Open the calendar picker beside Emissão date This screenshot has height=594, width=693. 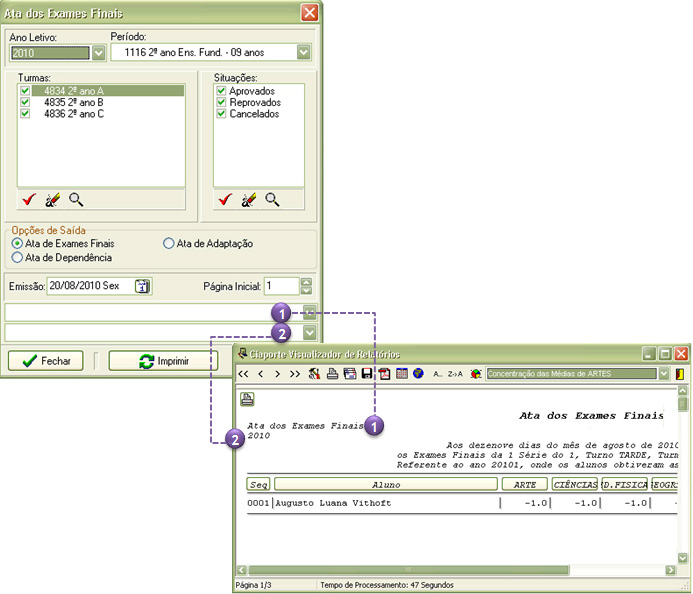point(142,286)
